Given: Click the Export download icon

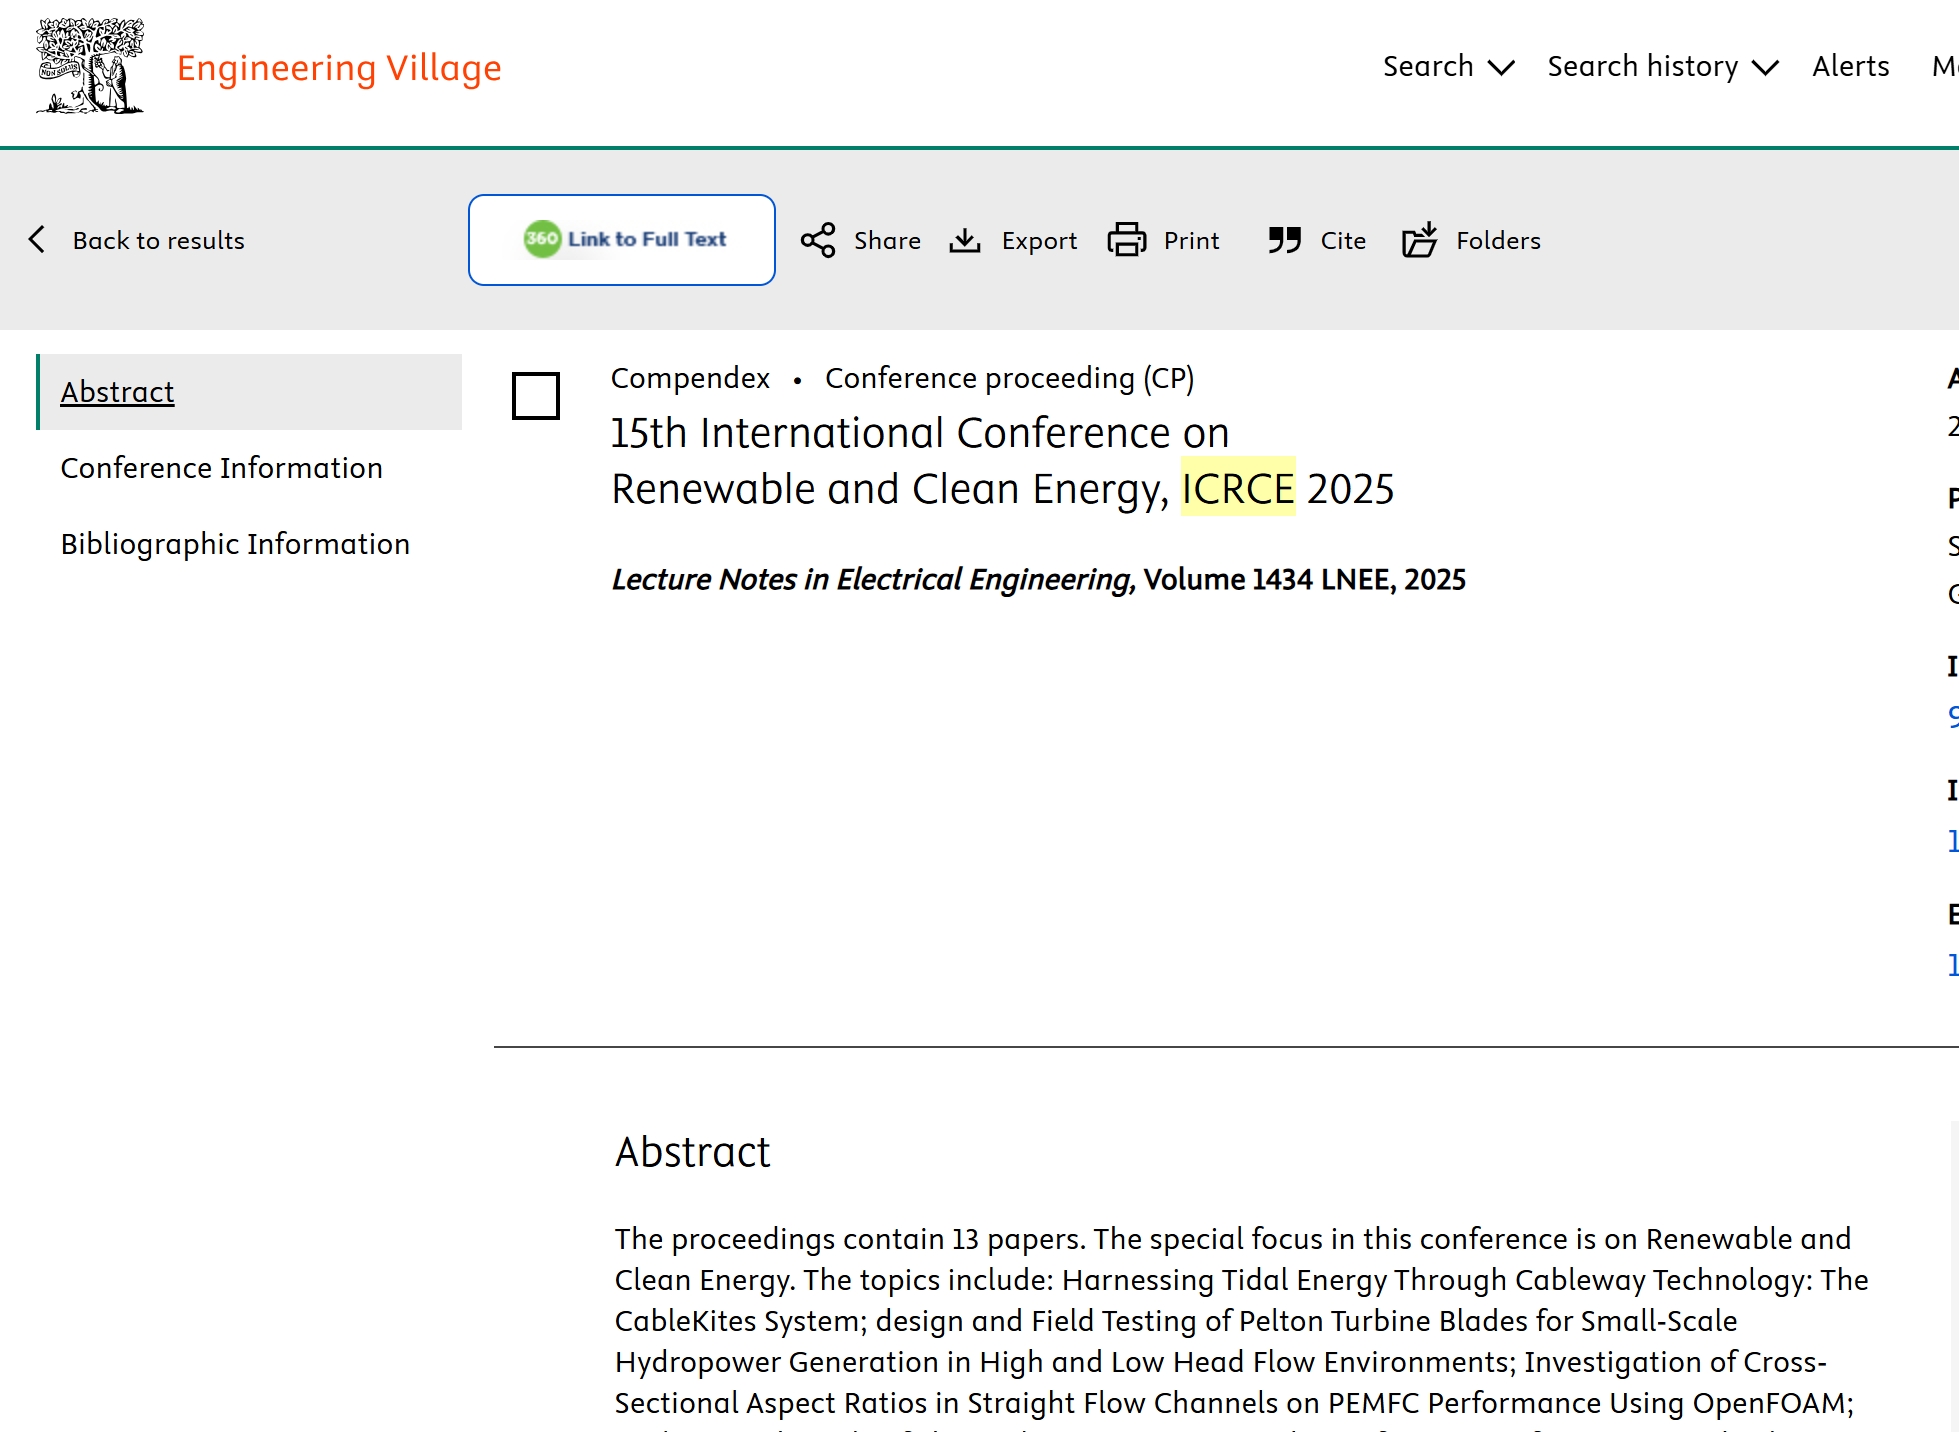Looking at the screenshot, I should pyautogui.click(x=965, y=240).
